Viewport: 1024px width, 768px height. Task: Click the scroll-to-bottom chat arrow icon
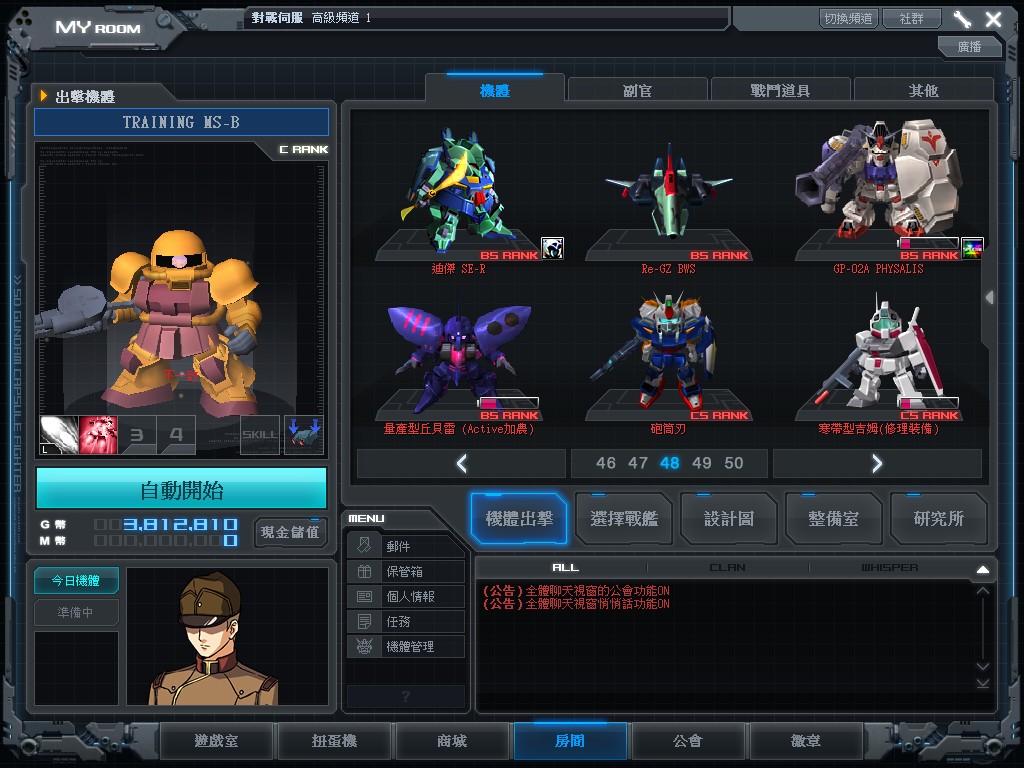tap(983, 683)
